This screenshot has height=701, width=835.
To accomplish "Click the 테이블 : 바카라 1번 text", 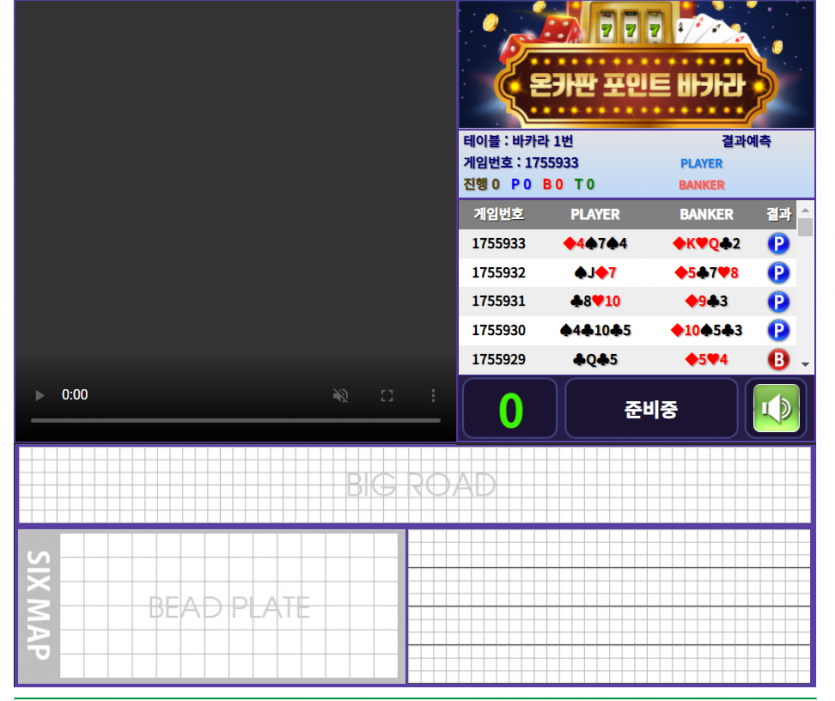I will 518,141.
